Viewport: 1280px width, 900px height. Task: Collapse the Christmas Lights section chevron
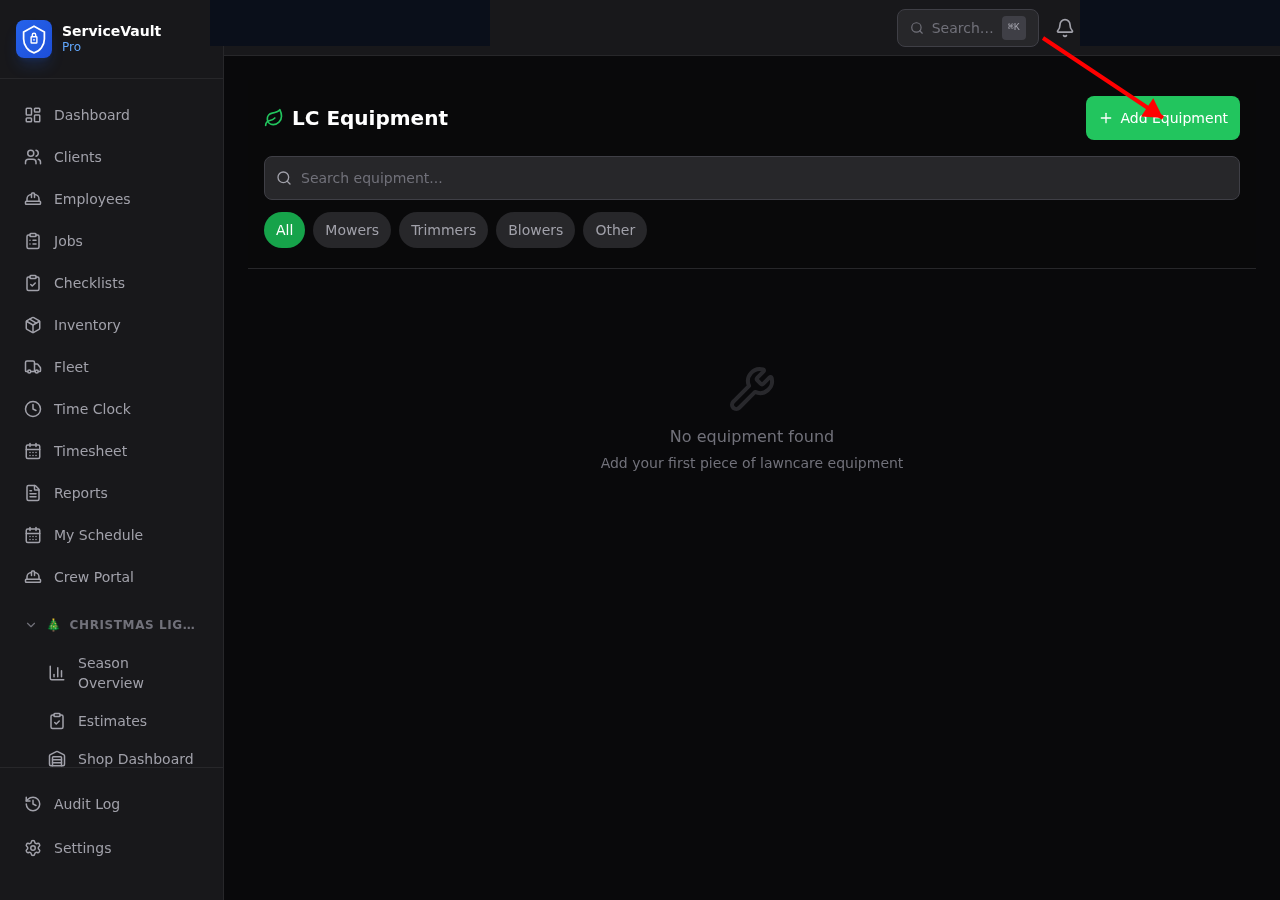[x=31, y=624]
